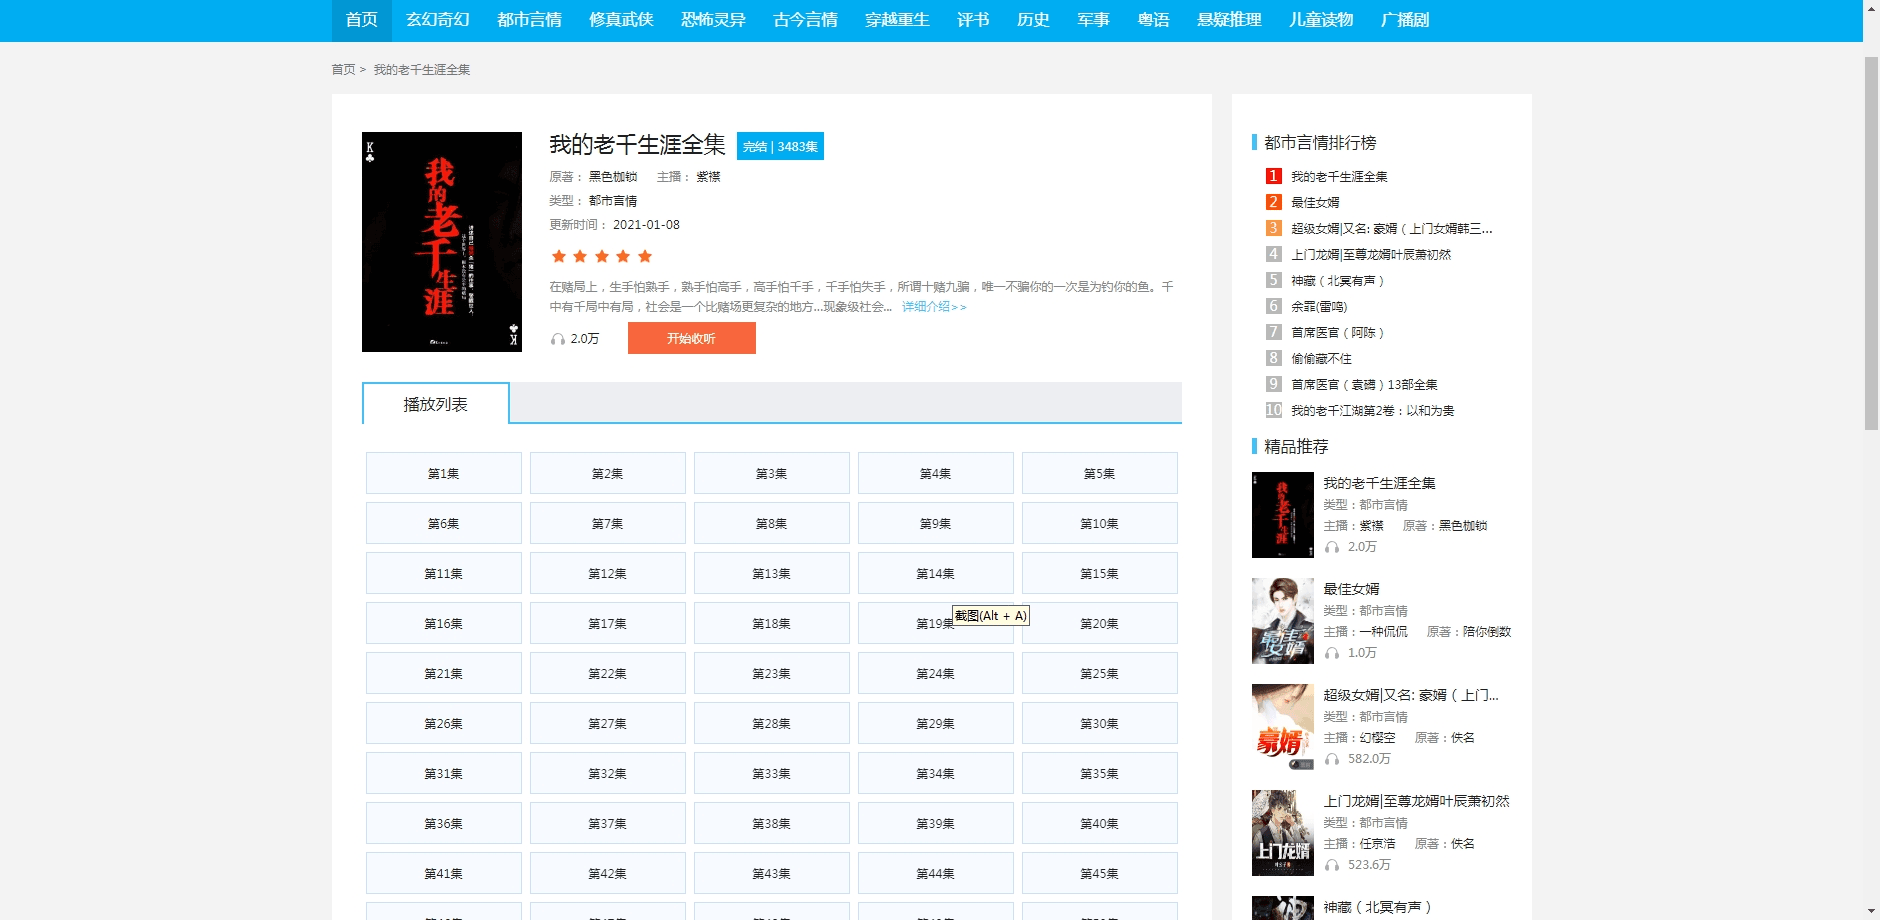Go to 儿童读物 category
The height and width of the screenshot is (920, 1880).
1321,20
